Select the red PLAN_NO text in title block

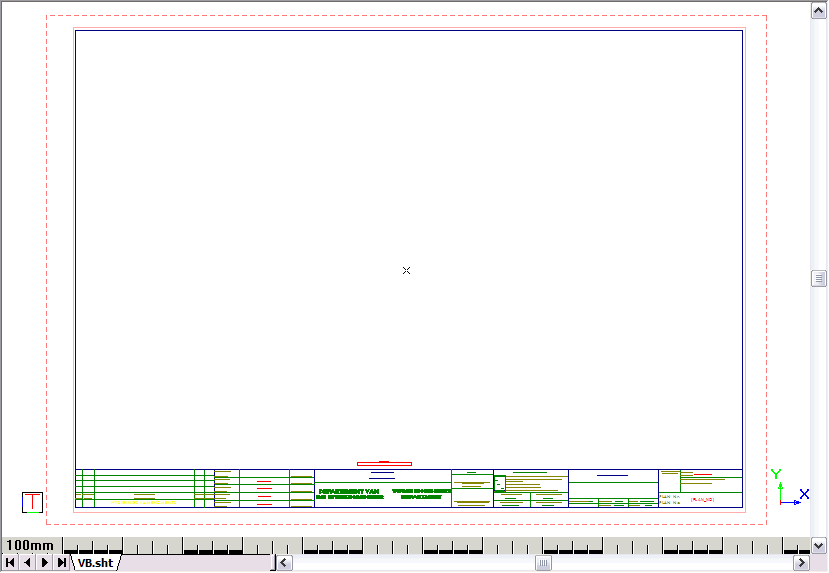click(702, 498)
